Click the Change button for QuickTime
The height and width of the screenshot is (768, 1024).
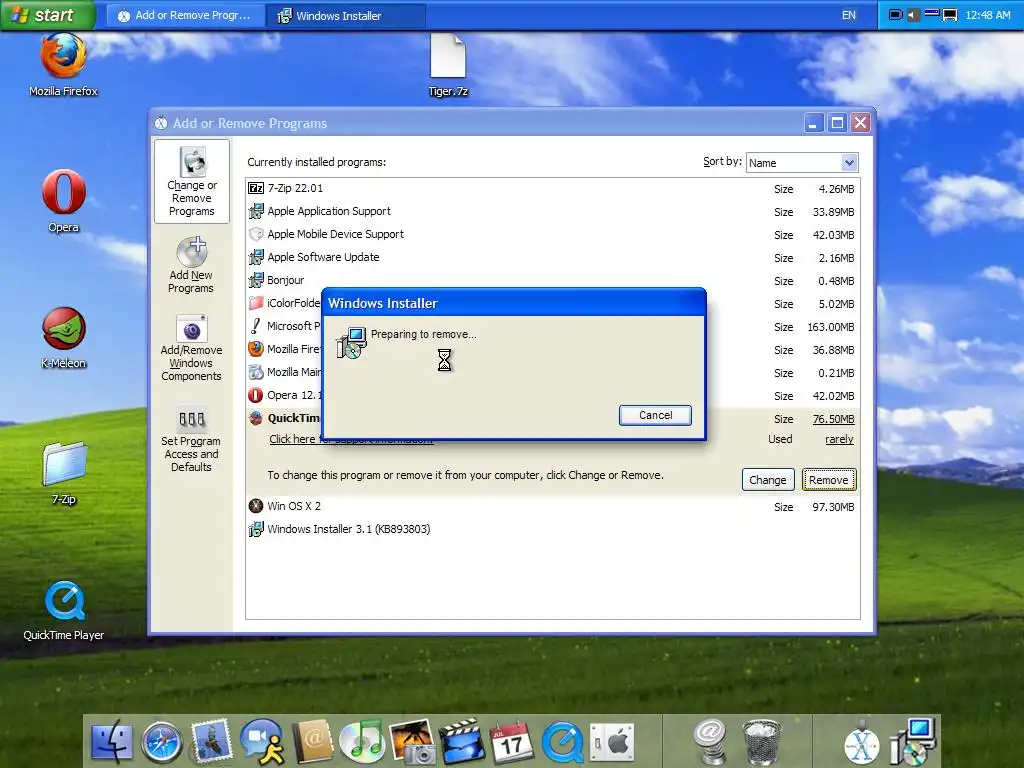[767, 480]
